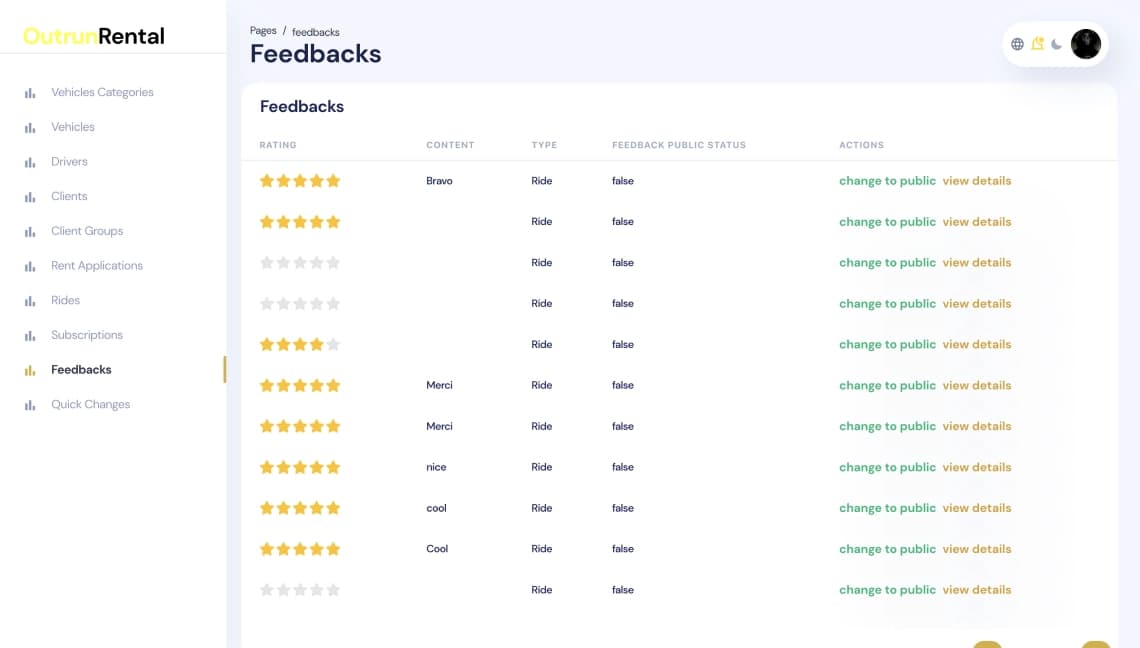The image size is (1140, 648).
Task: Open the notifications bell icon
Action: (x=1037, y=44)
